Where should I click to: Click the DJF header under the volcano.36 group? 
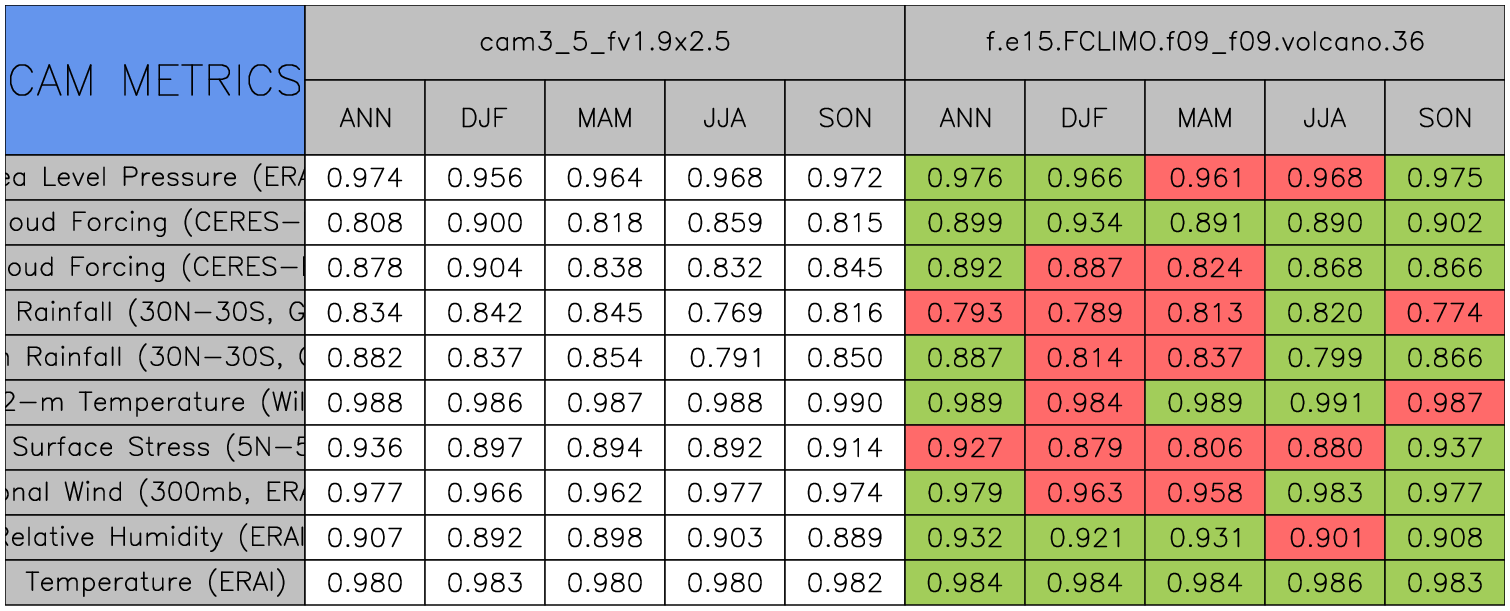point(1084,118)
